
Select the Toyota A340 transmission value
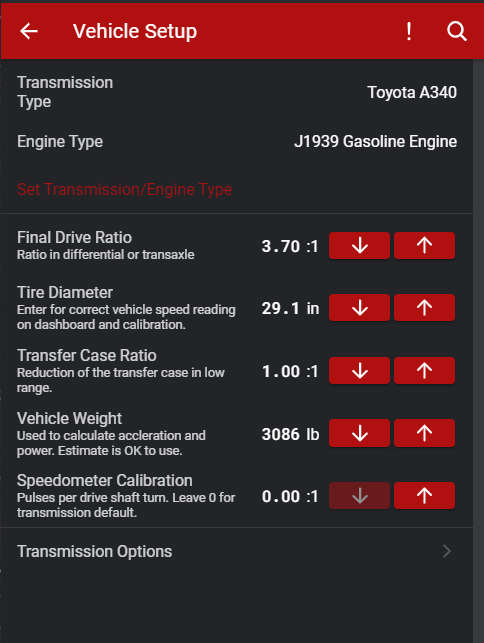pyautogui.click(x=412, y=92)
